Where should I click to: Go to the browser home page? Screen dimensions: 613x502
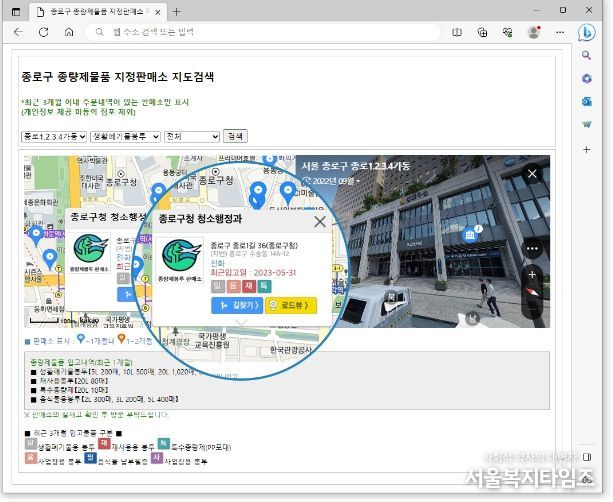pos(69,32)
